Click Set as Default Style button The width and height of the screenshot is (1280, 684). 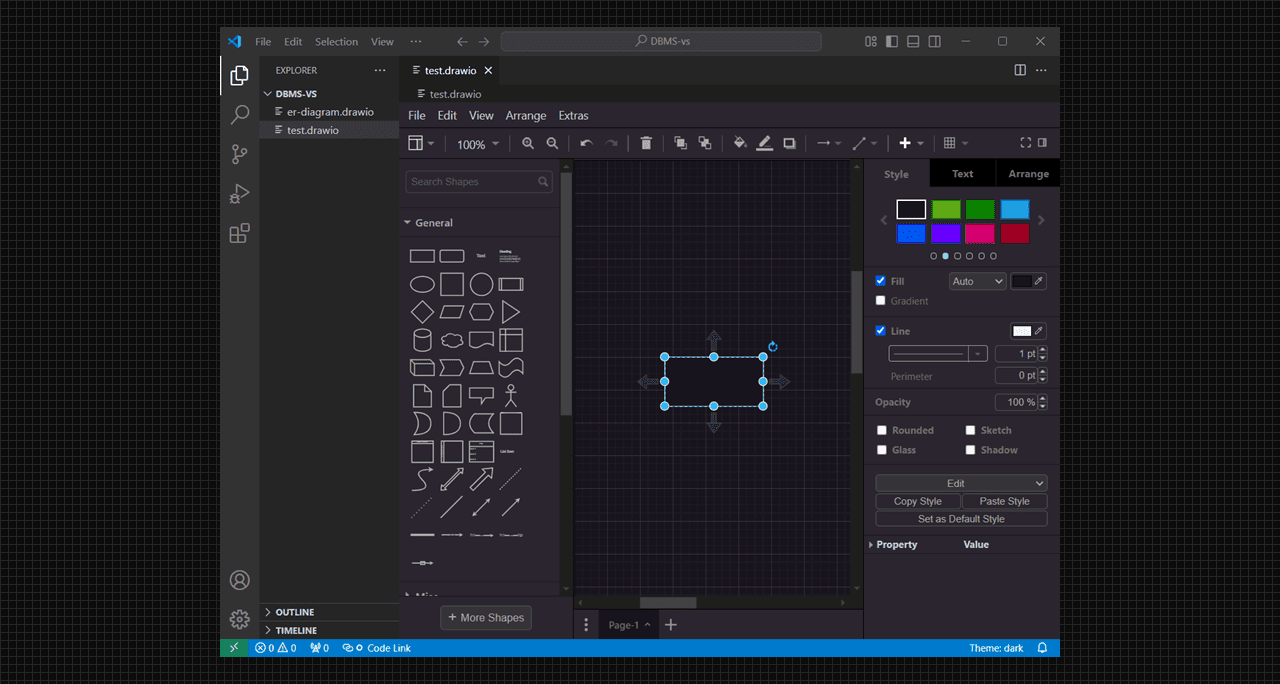(x=961, y=519)
